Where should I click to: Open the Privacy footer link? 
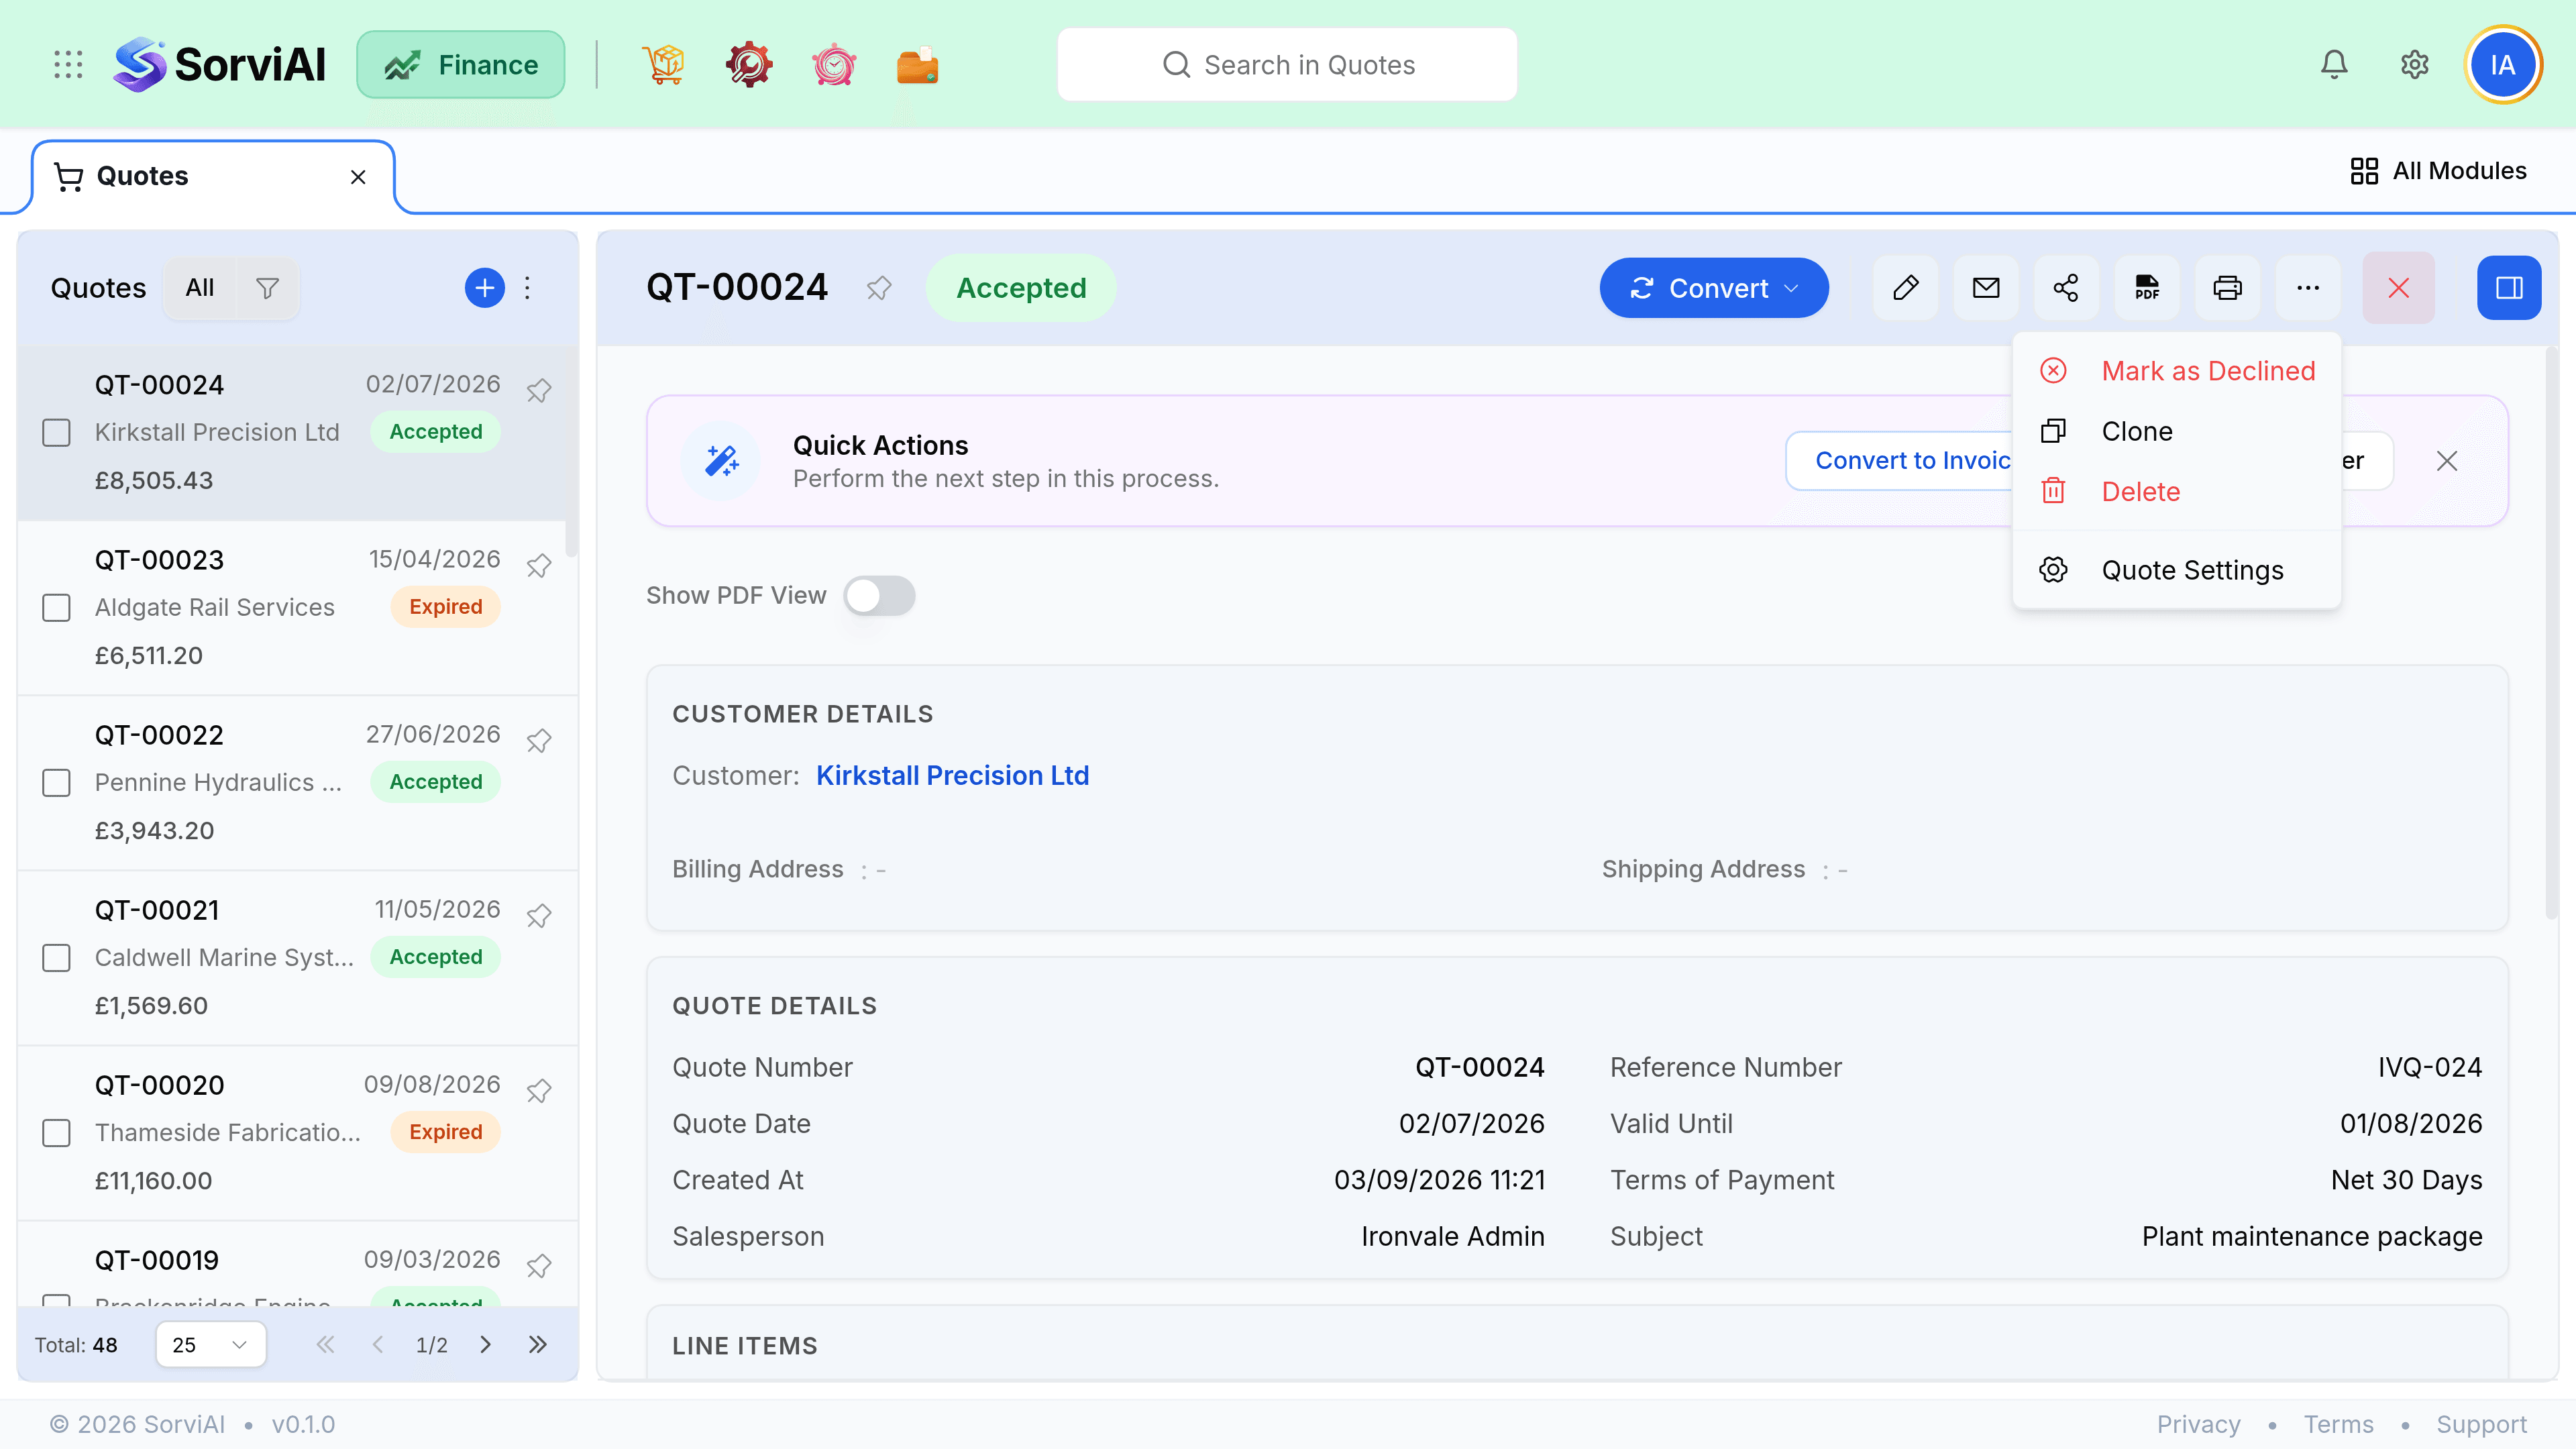tap(2198, 1424)
